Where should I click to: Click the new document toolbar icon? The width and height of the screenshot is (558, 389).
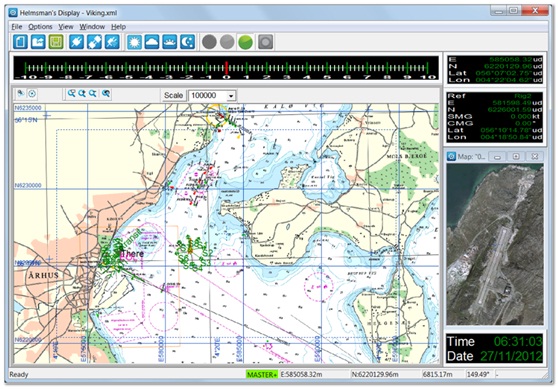pos(20,42)
